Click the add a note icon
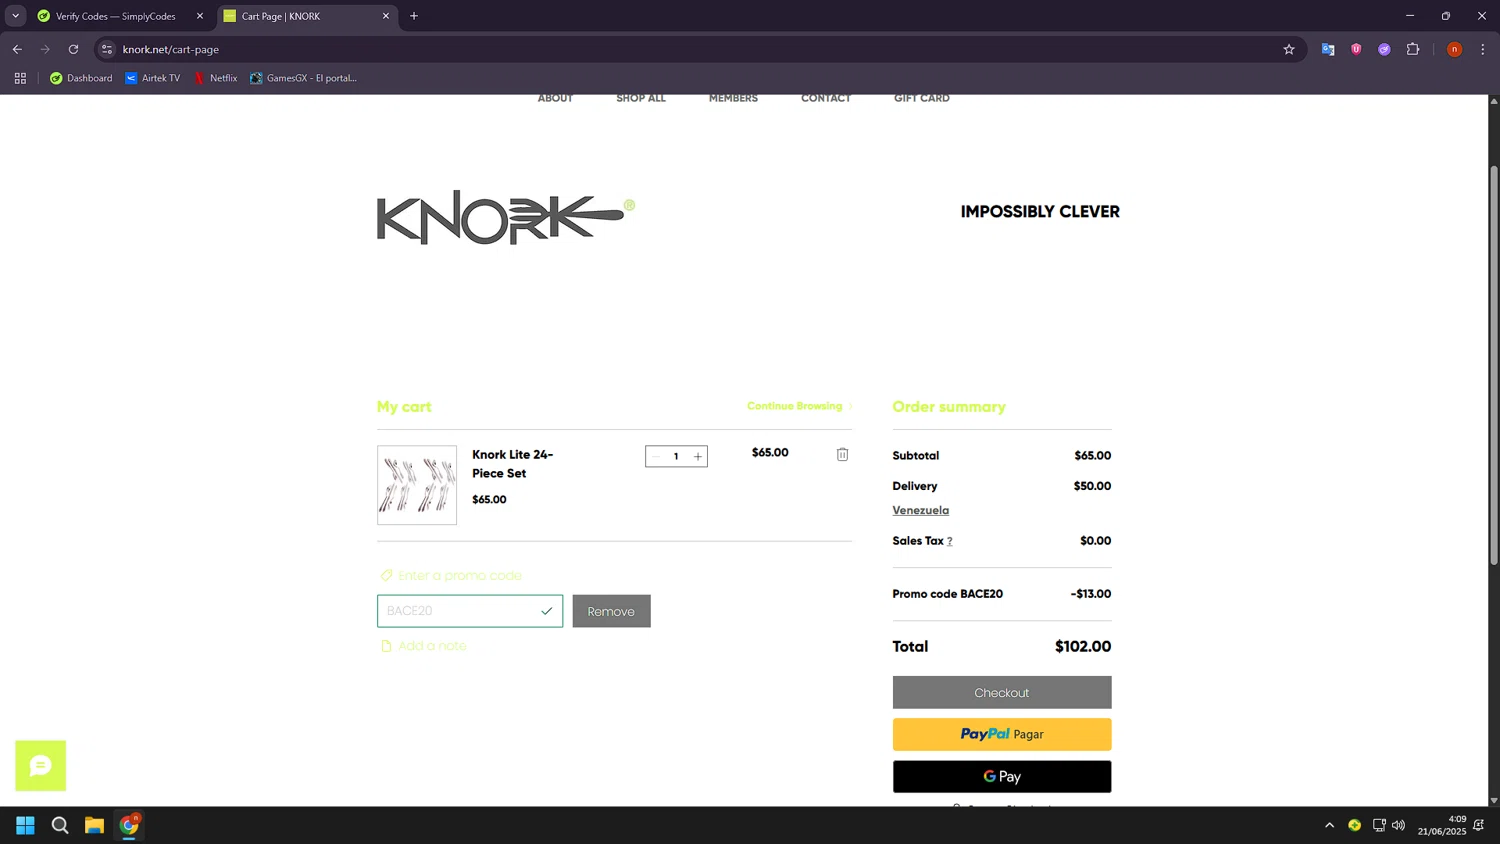This screenshot has height=844, width=1500. pyautogui.click(x=386, y=646)
